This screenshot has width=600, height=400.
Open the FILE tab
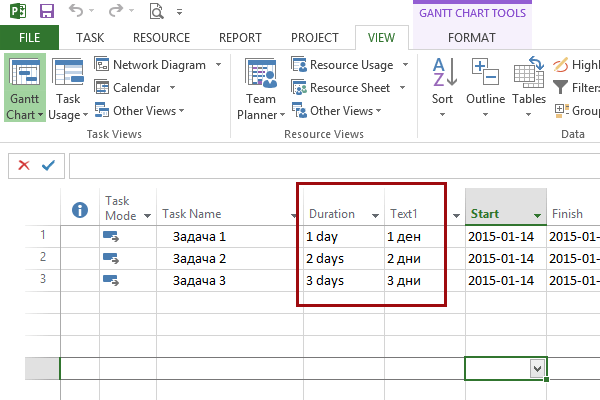pos(29,38)
